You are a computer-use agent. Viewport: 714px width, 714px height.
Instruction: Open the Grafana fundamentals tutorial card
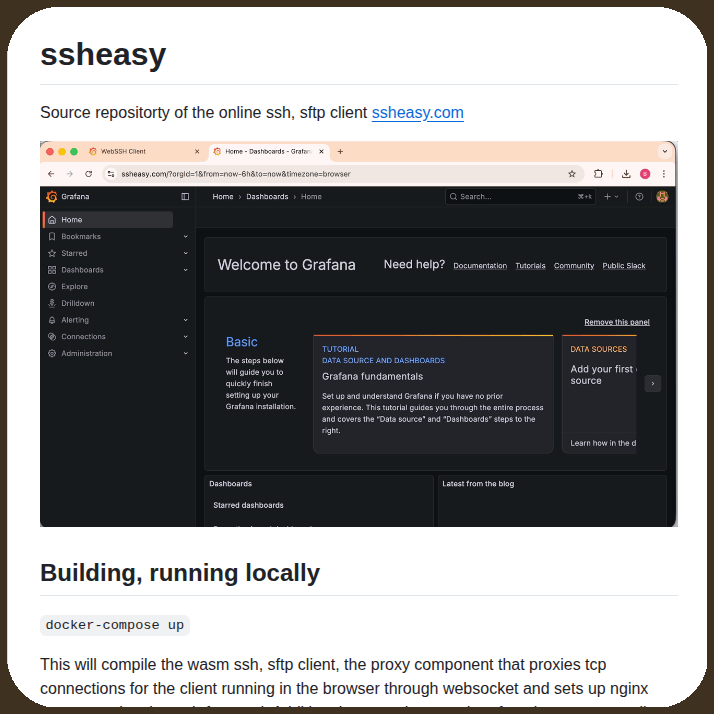(x=433, y=394)
